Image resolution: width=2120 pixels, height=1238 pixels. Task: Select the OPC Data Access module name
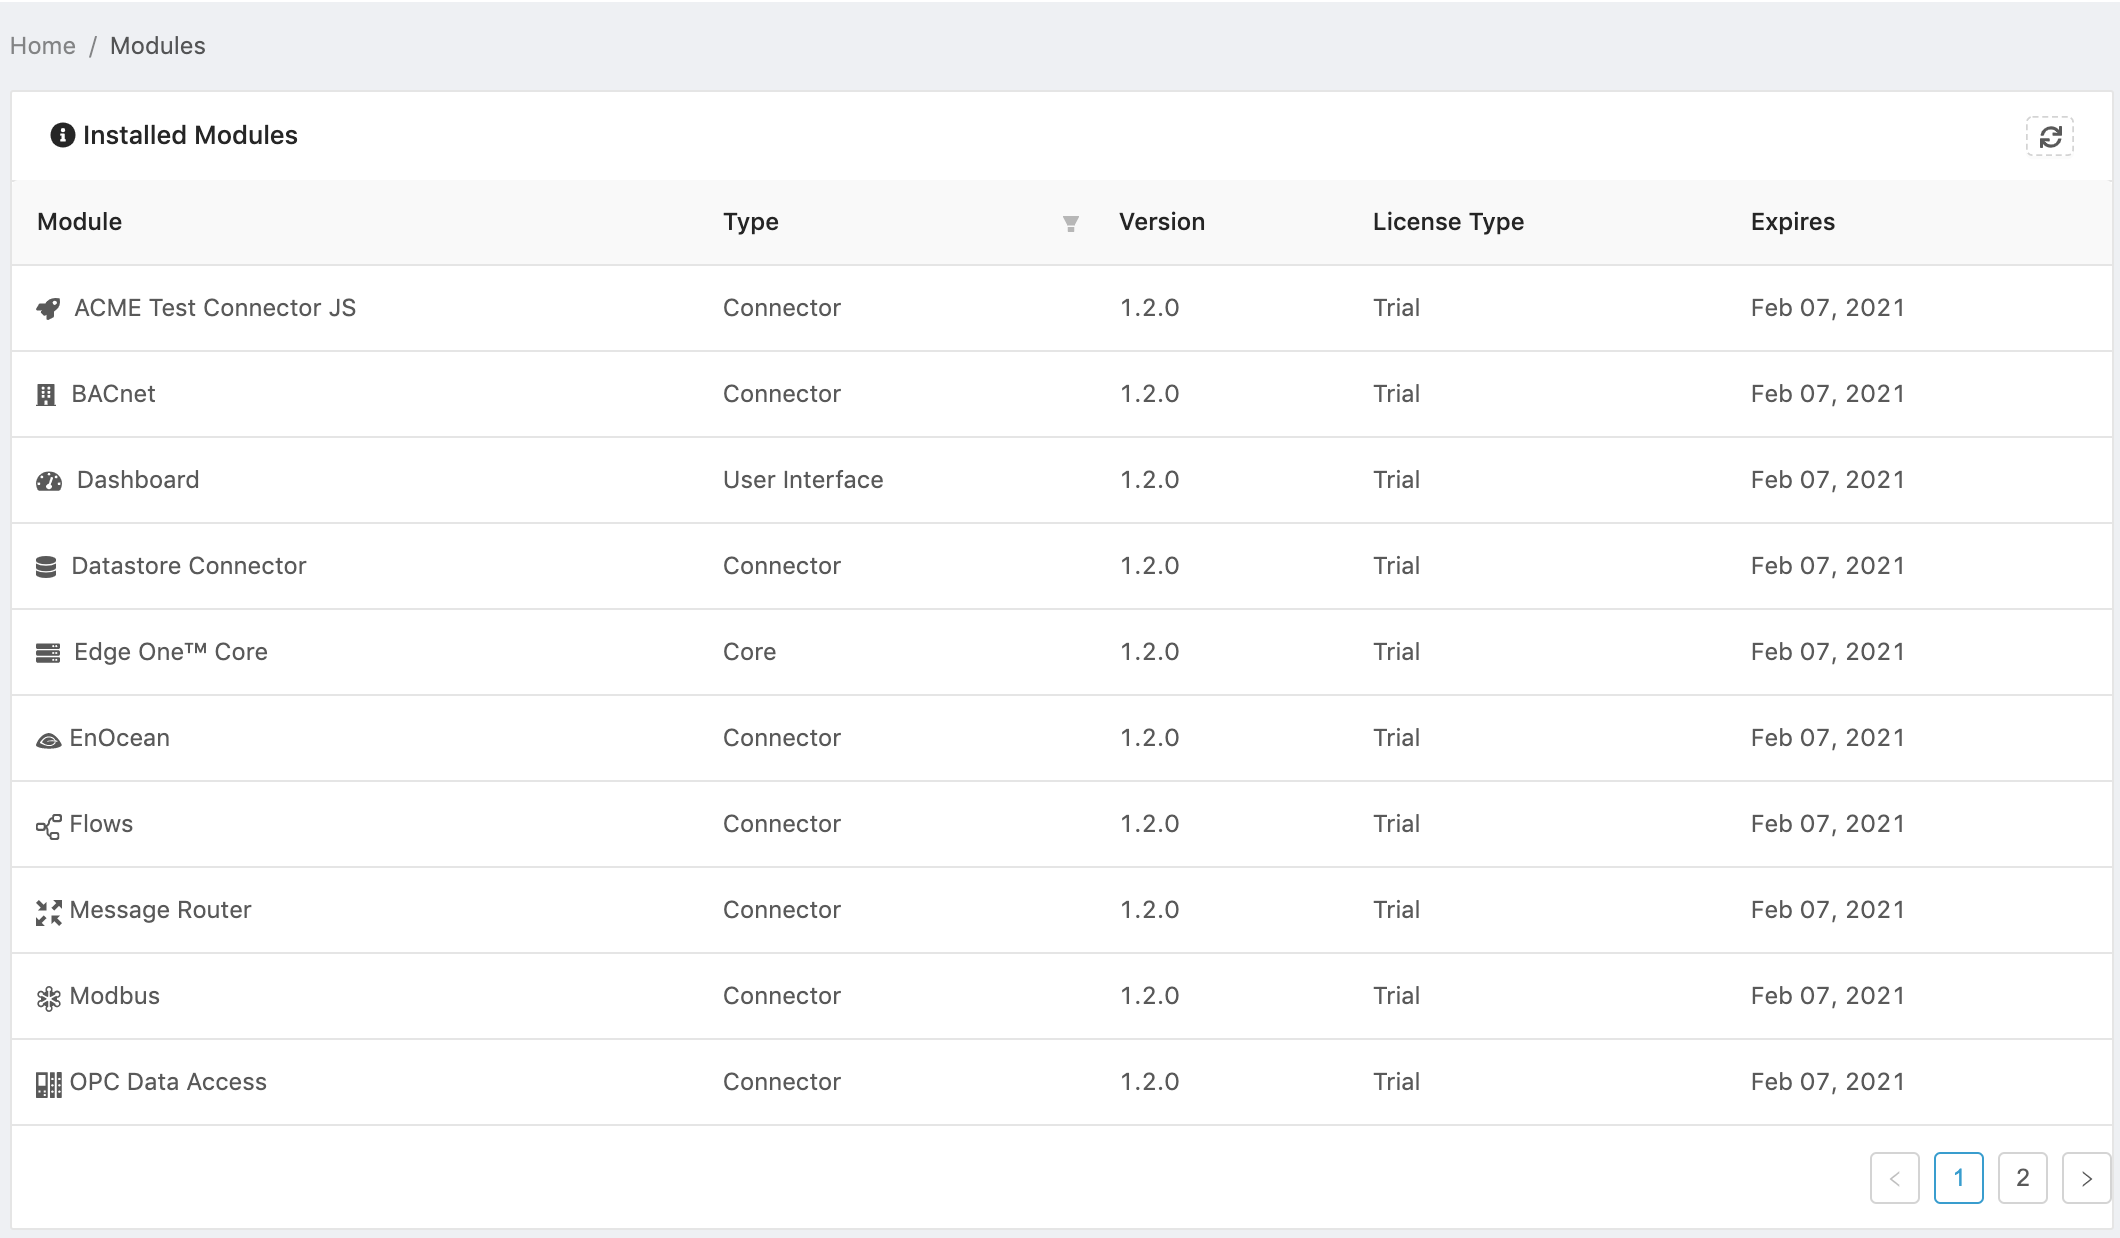[168, 1082]
